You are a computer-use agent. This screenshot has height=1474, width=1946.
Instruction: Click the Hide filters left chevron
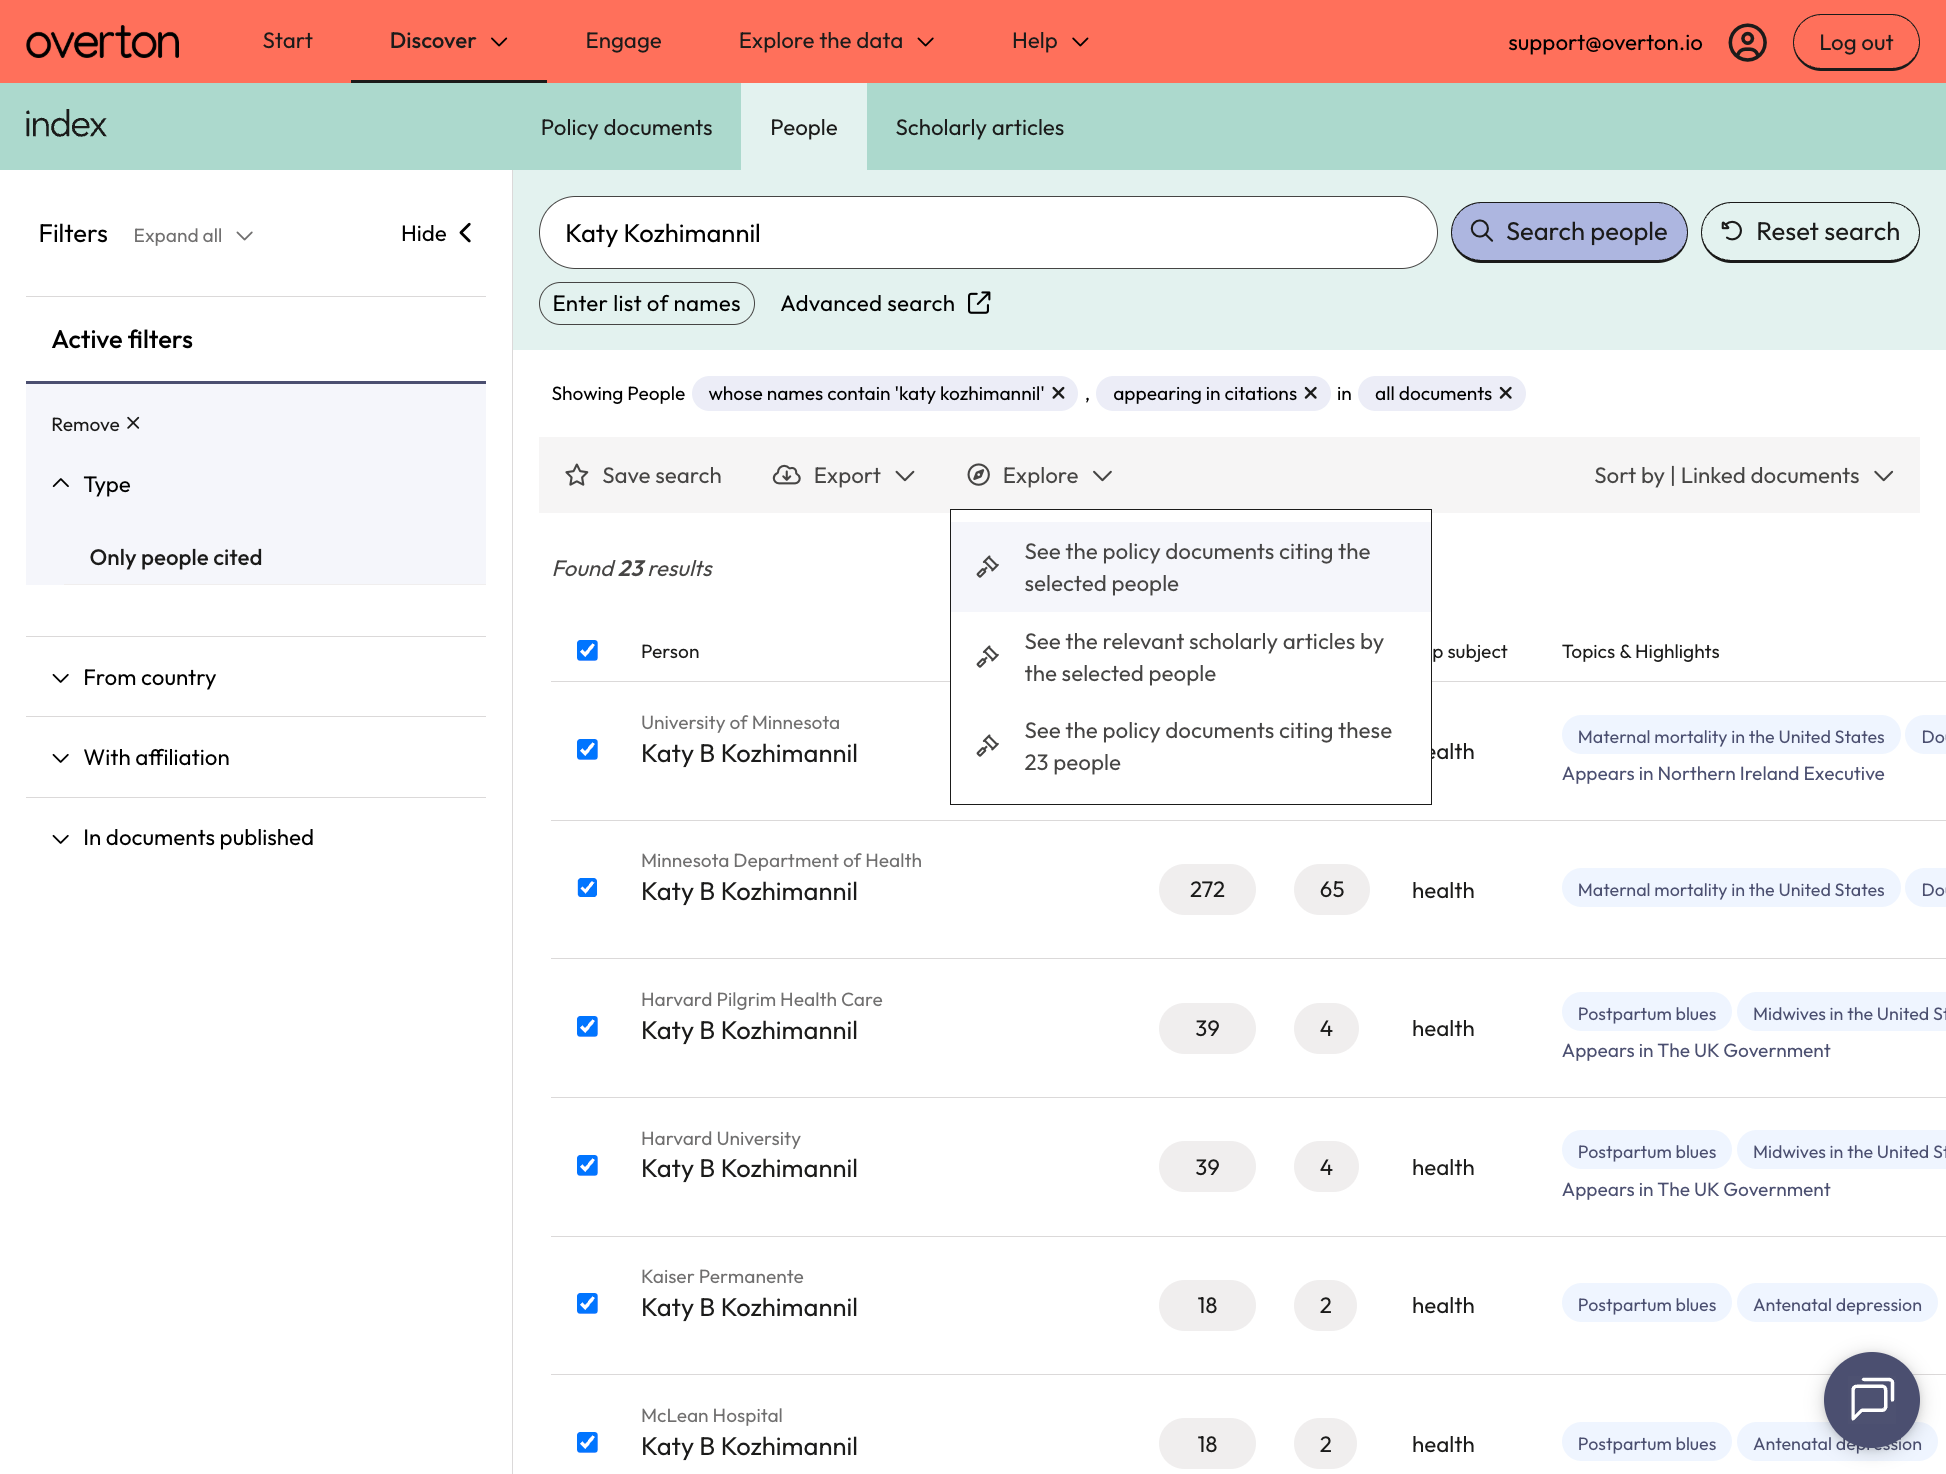465,233
